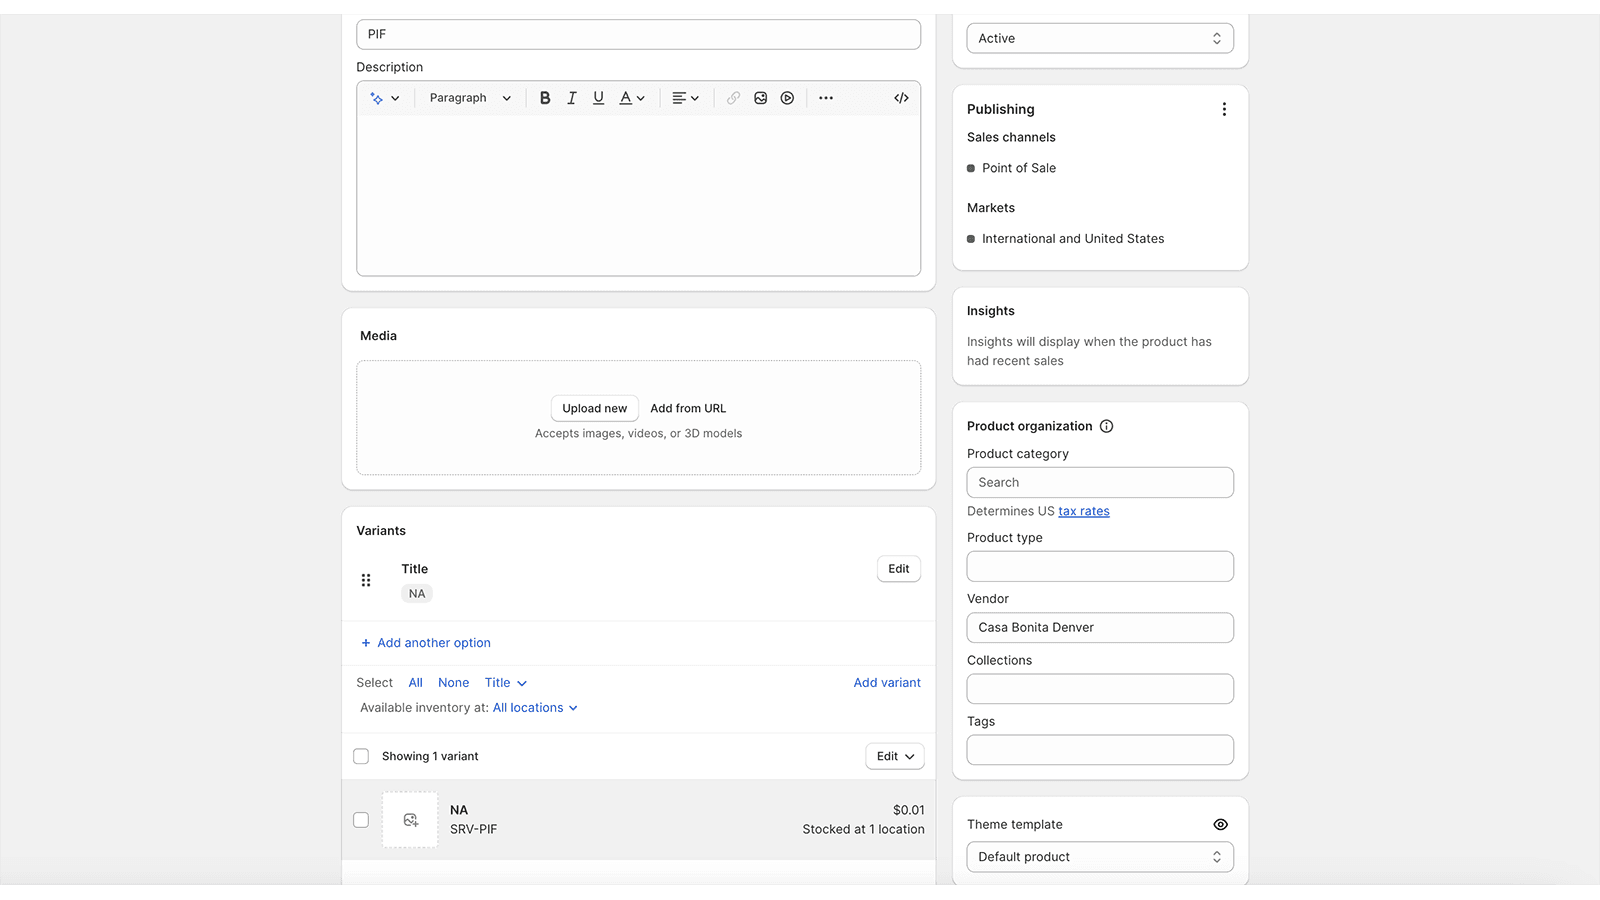Click the Product organization info icon
1600x900 pixels.
click(x=1106, y=426)
